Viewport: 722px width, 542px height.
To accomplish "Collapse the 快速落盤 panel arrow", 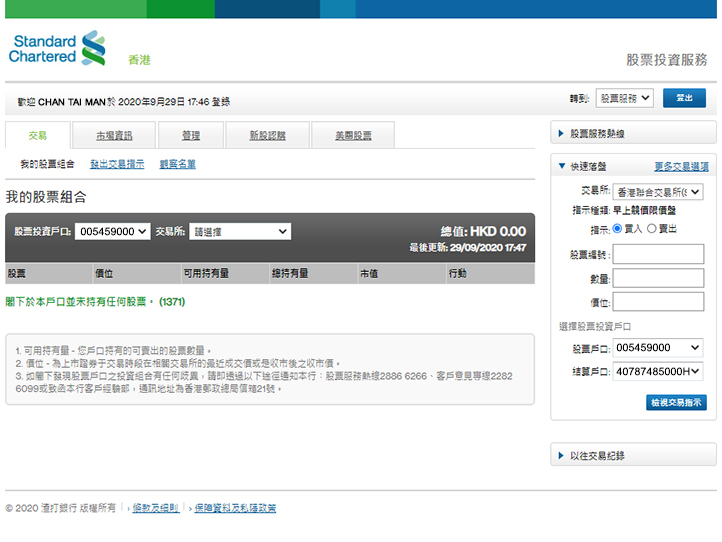I will tap(559, 166).
